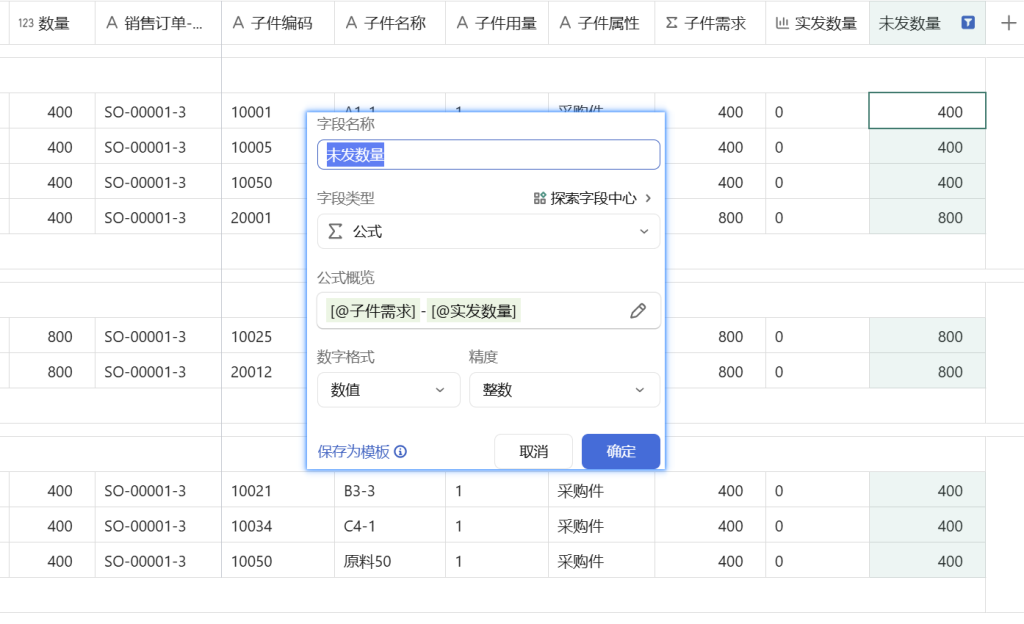
Task: Click the B3-3 name cell
Action: [390, 490]
